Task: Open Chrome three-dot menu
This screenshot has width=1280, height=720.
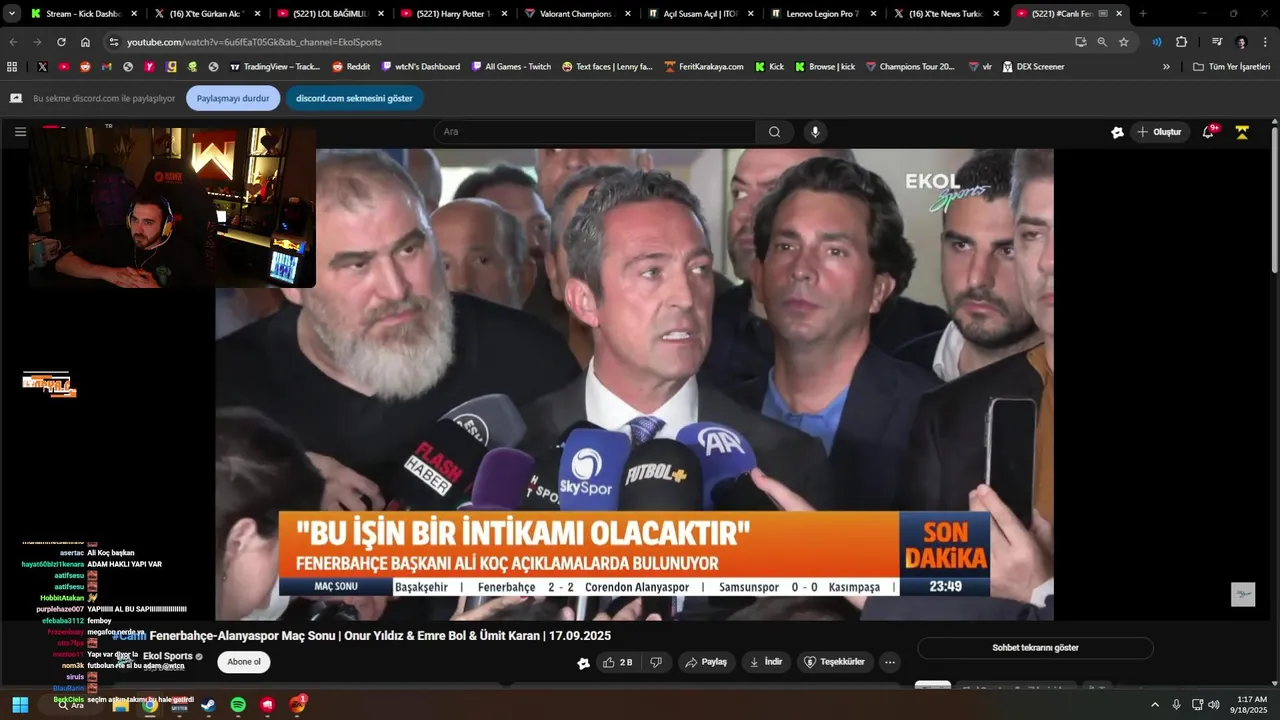Action: (1266, 42)
